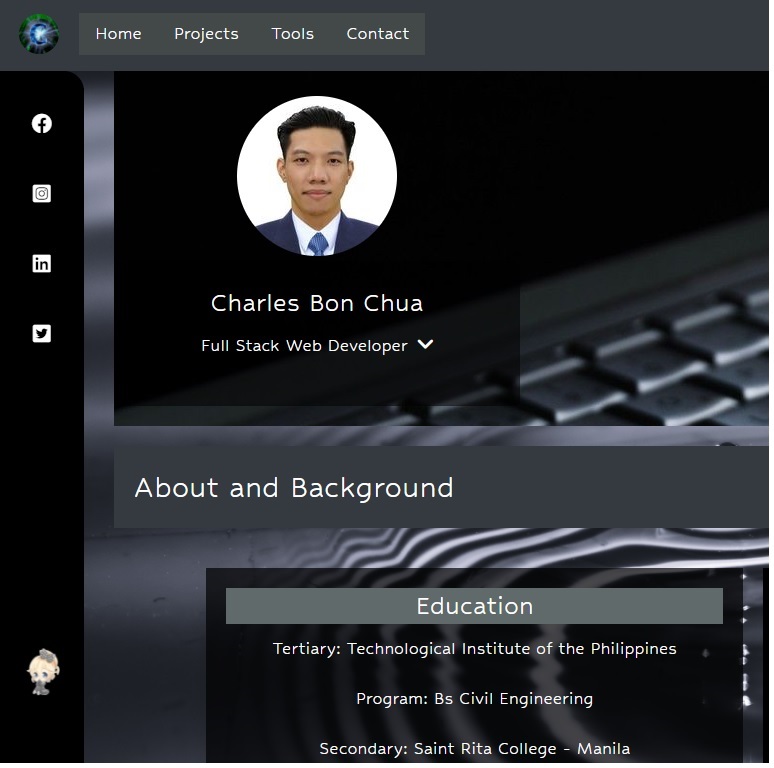The width and height of the screenshot is (774, 768).
Task: Select the Tertiary Technological Institute line
Action: tap(474, 649)
